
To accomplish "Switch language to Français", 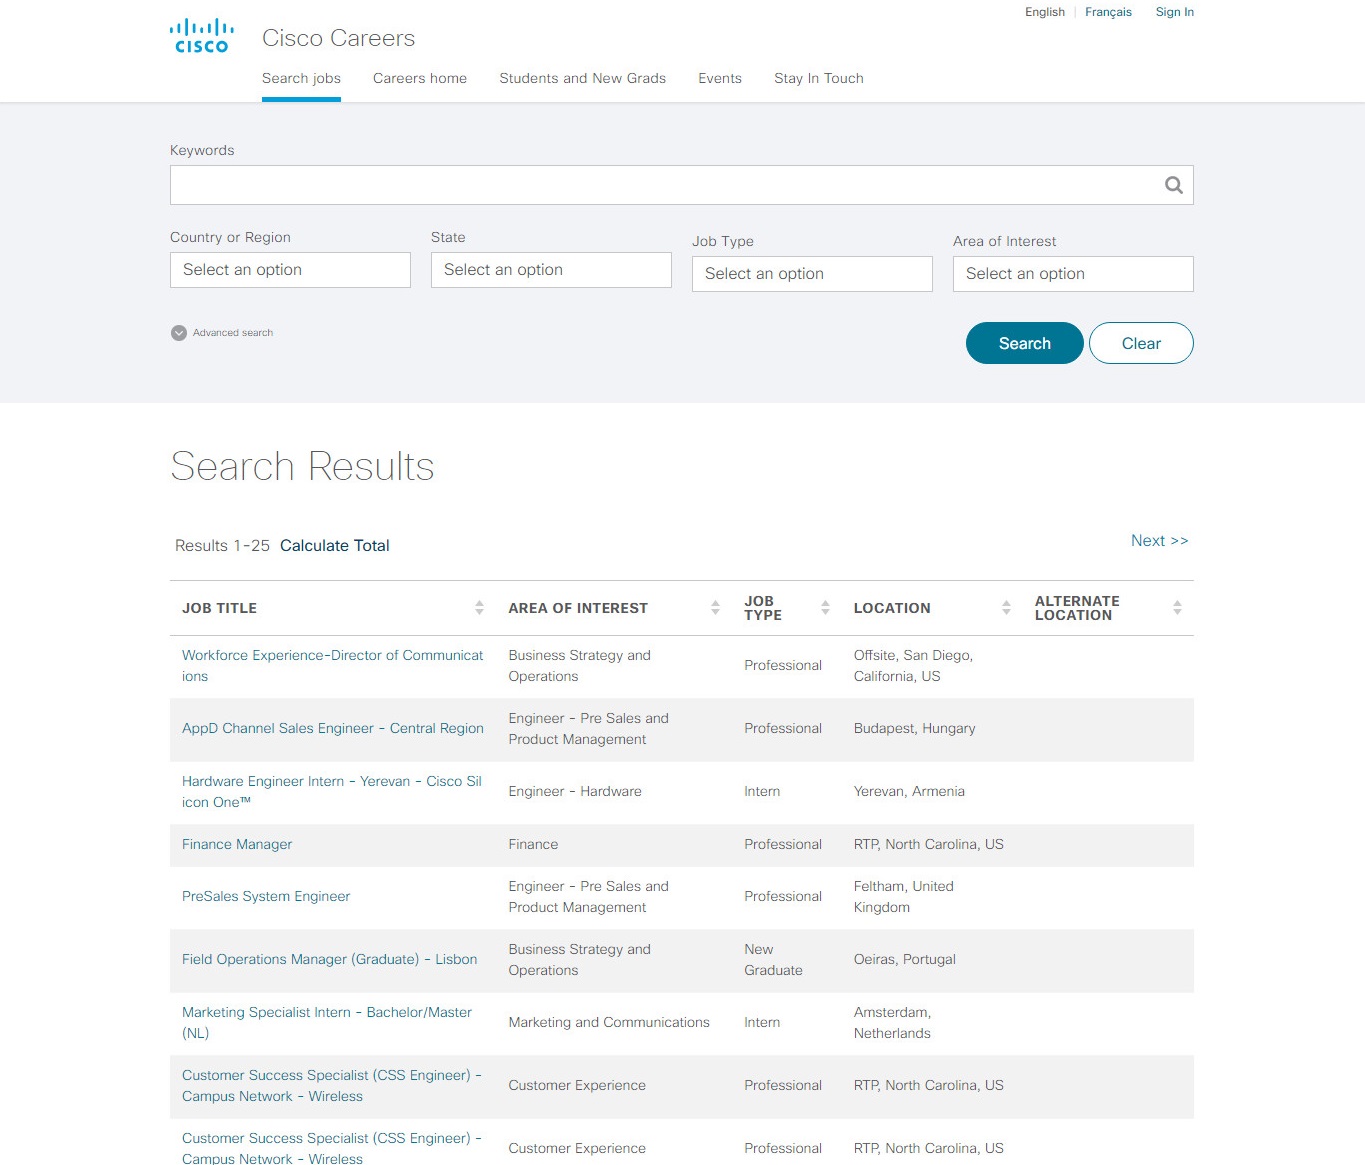I will click(x=1108, y=12).
